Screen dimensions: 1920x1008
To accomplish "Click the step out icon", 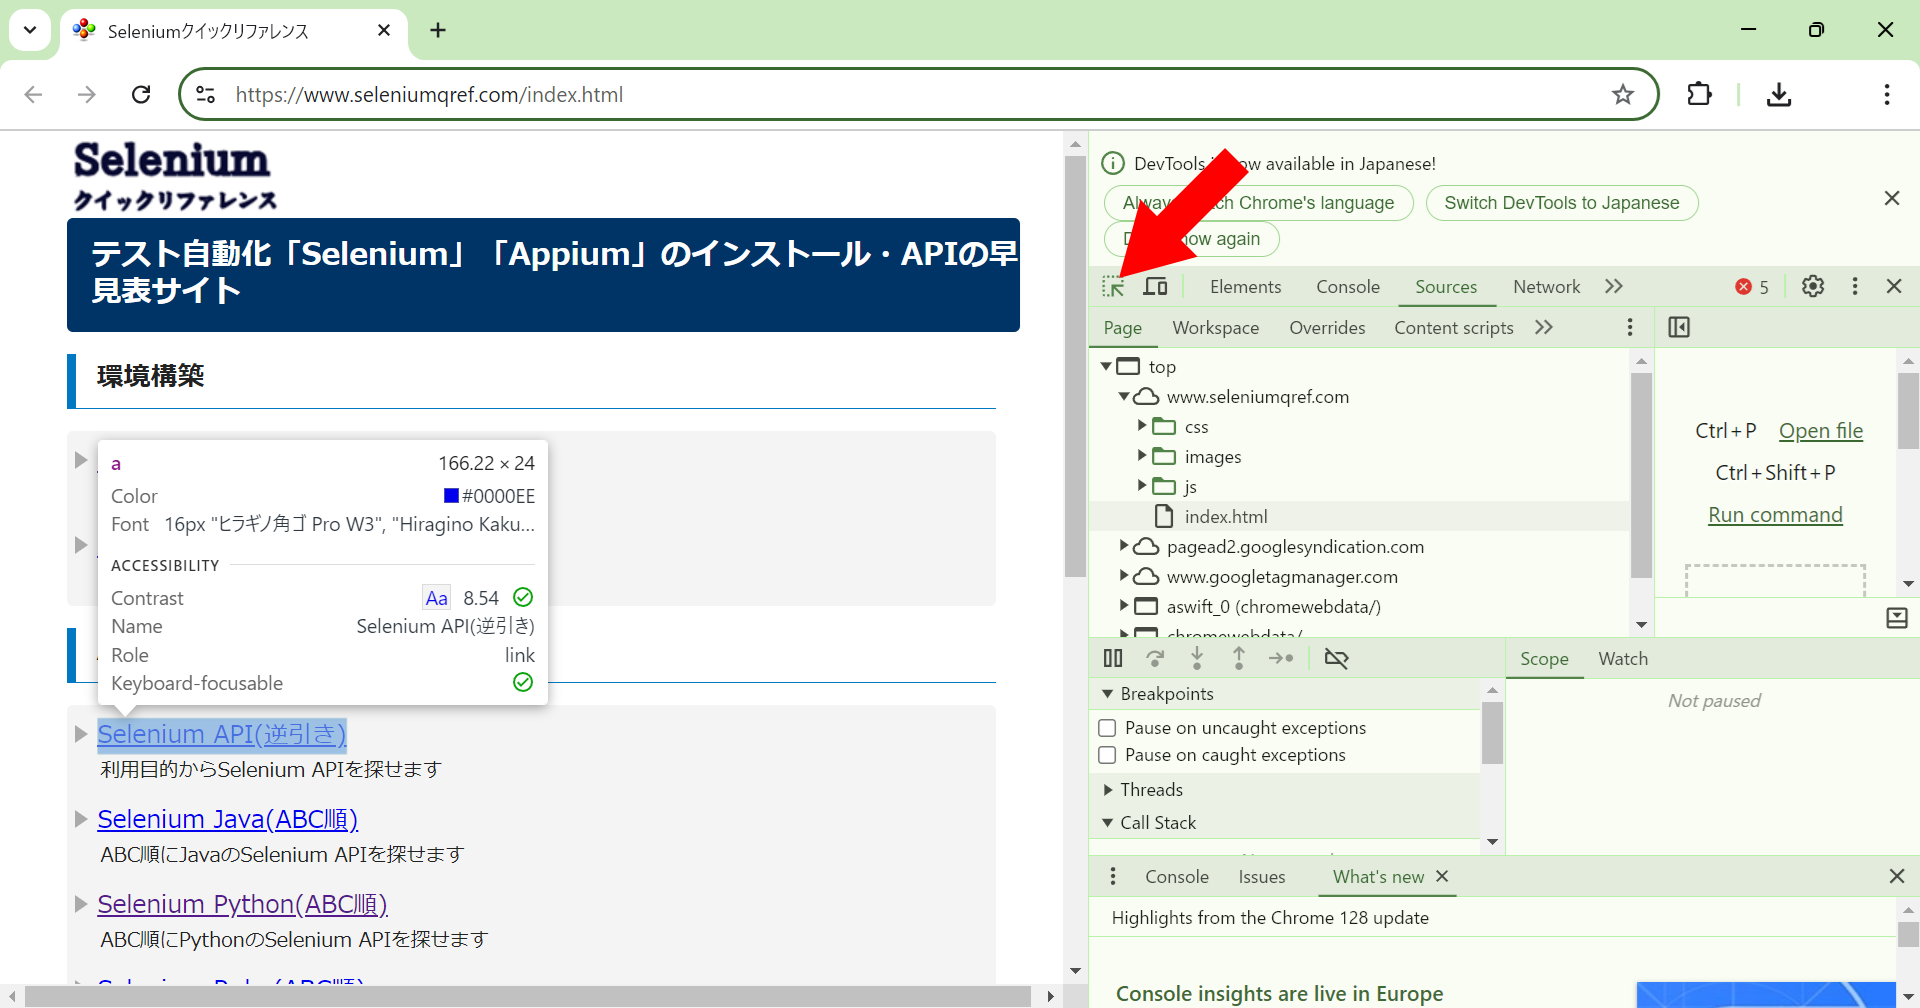I will pos(1239,658).
